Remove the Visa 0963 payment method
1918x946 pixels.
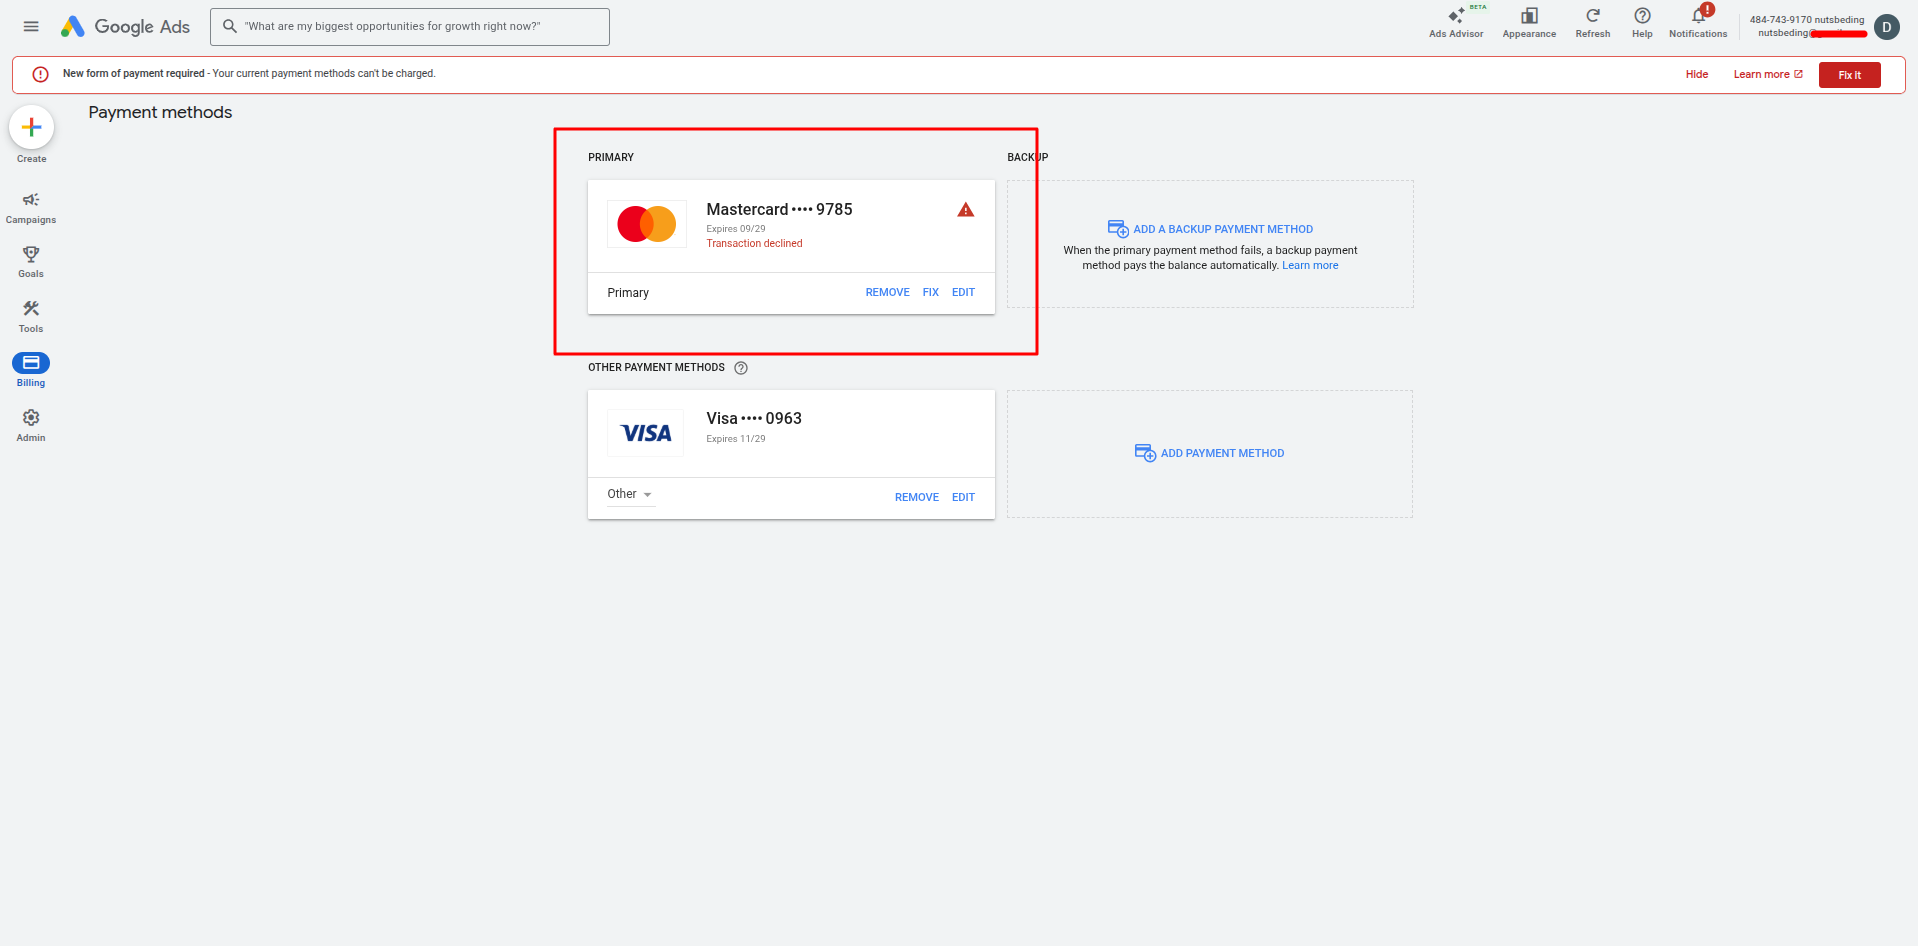pos(916,497)
